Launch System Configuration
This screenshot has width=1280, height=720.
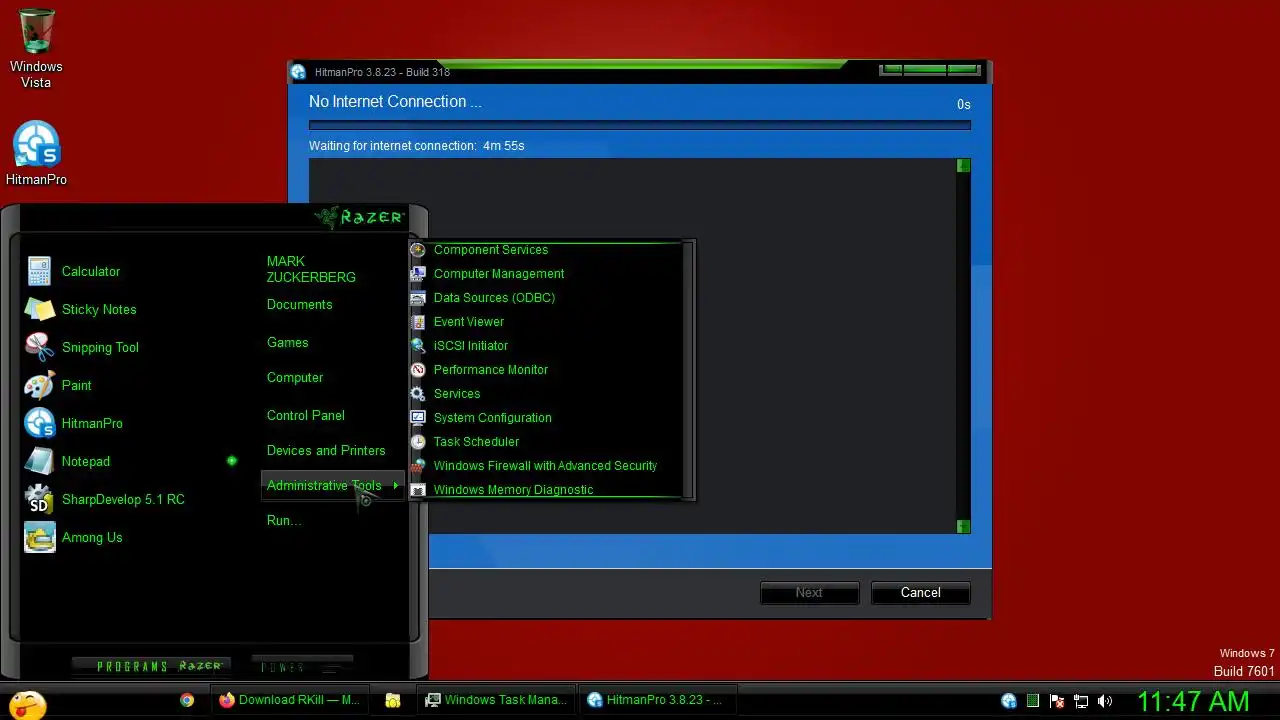(492, 417)
